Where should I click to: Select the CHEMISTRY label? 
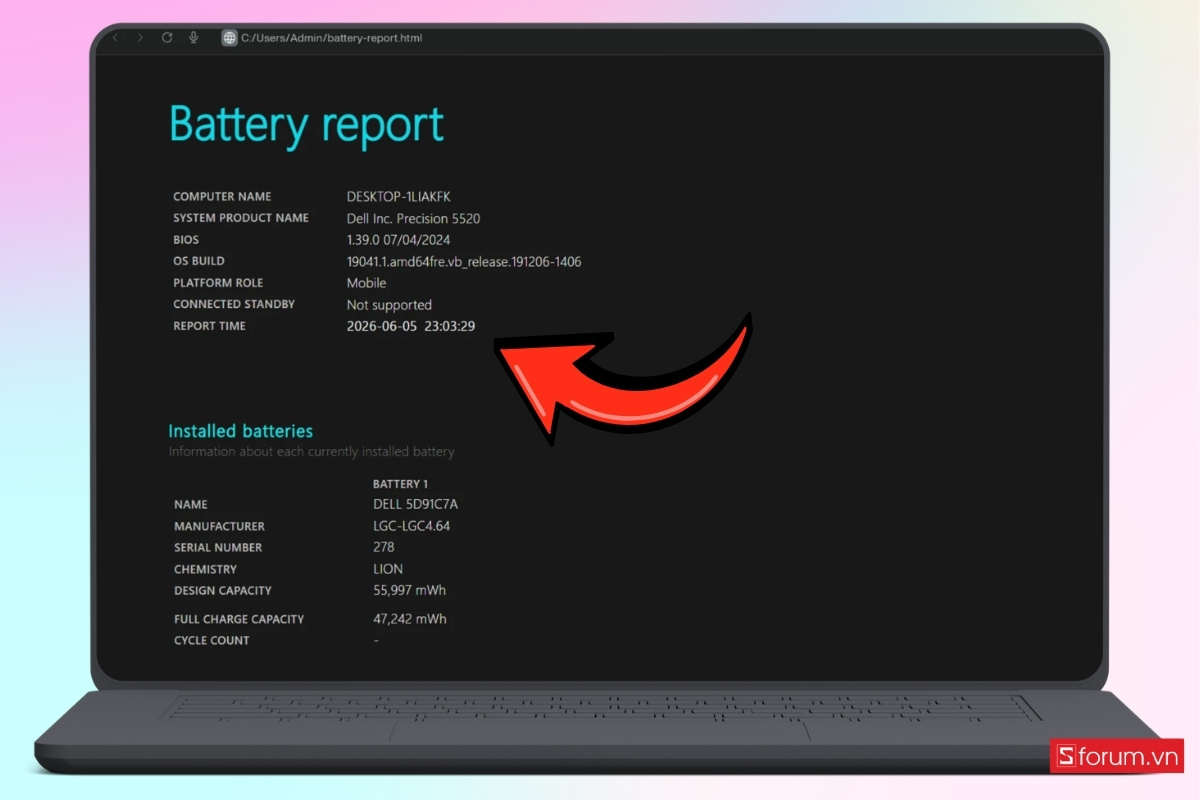pos(205,569)
